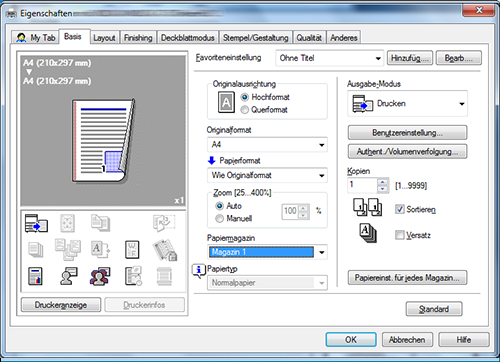This screenshot has height=362, width=500.
Task: Open Authent./Volumenverfolgung... settings
Action: pyautogui.click(x=407, y=152)
